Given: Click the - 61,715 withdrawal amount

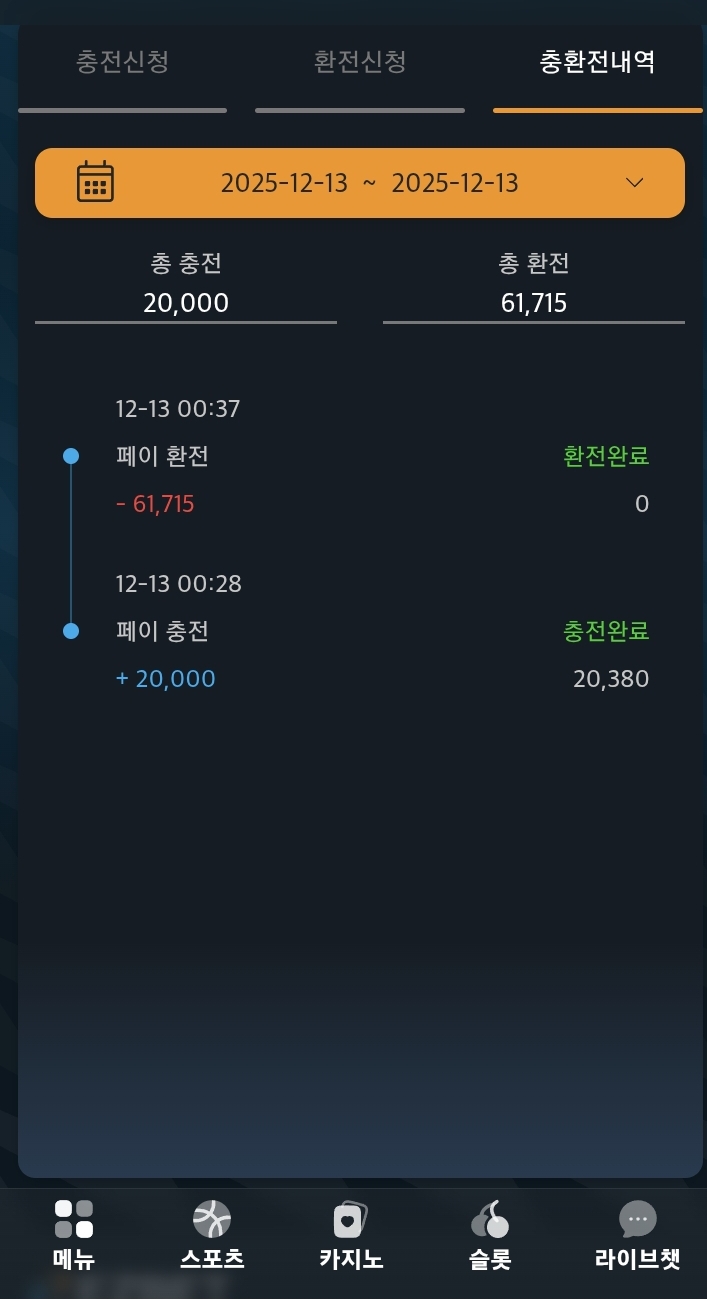Looking at the screenshot, I should click(155, 504).
